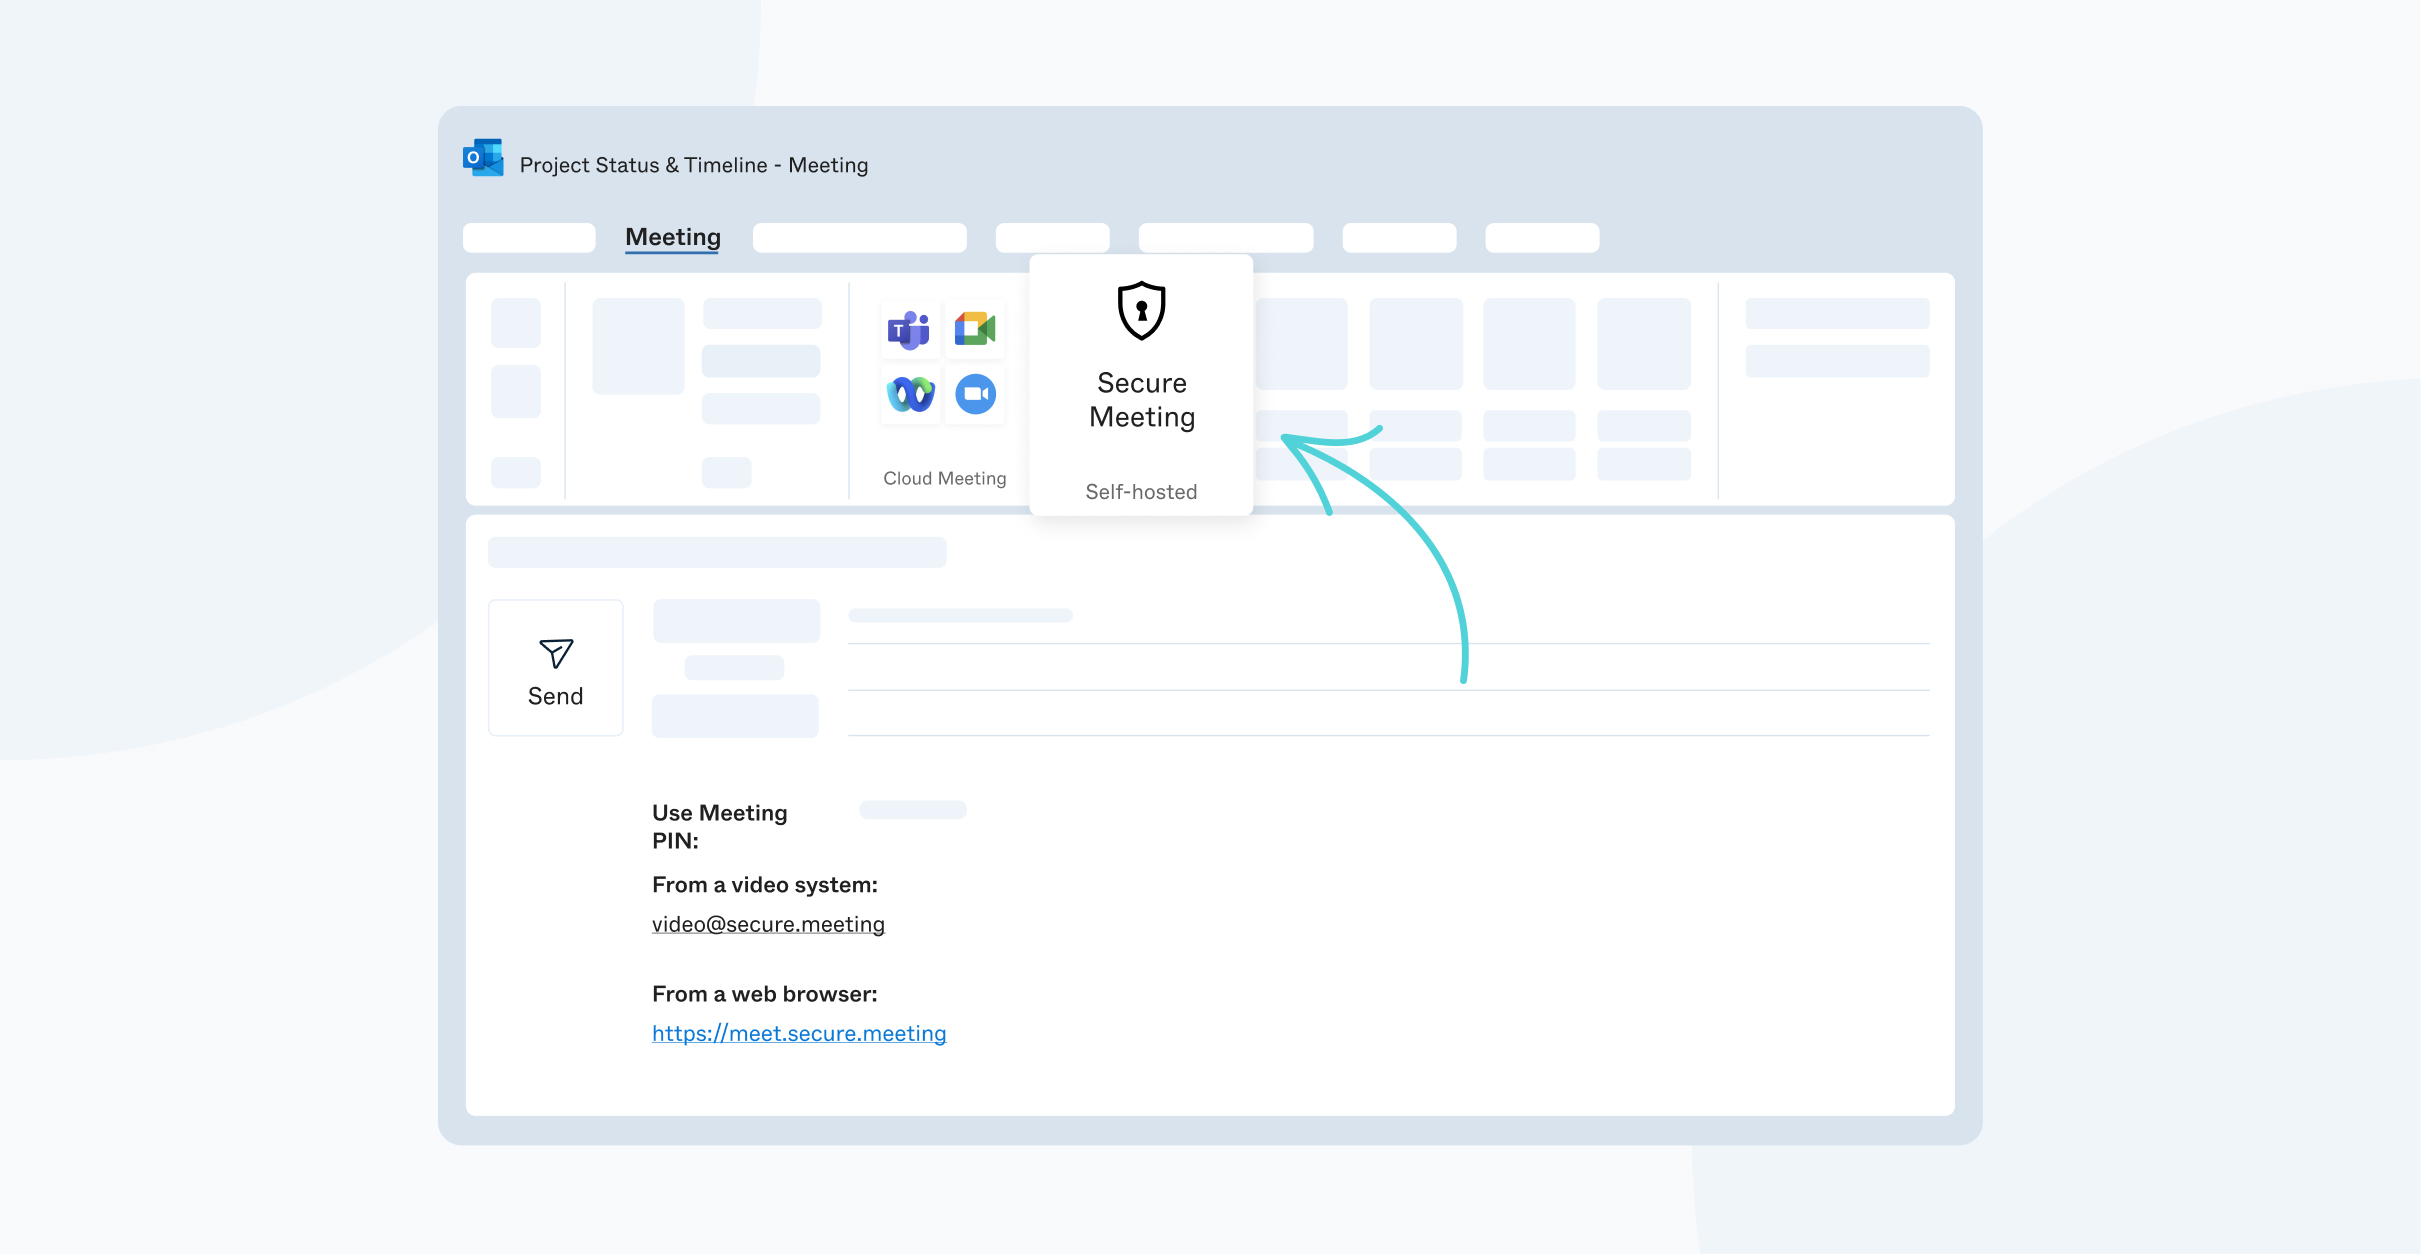The width and height of the screenshot is (2421, 1254).
Task: Click the Cloud Meeting group label
Action: click(x=943, y=478)
